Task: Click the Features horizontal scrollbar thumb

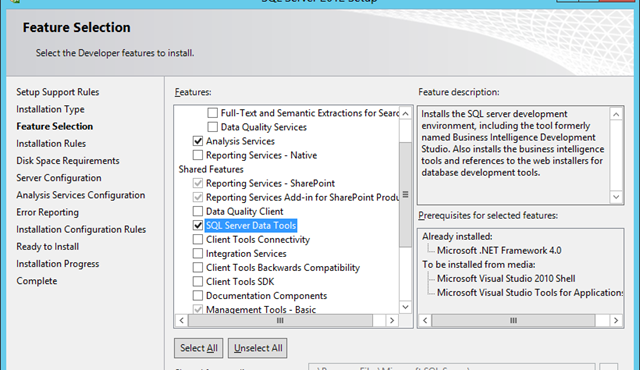Action: click(280, 320)
